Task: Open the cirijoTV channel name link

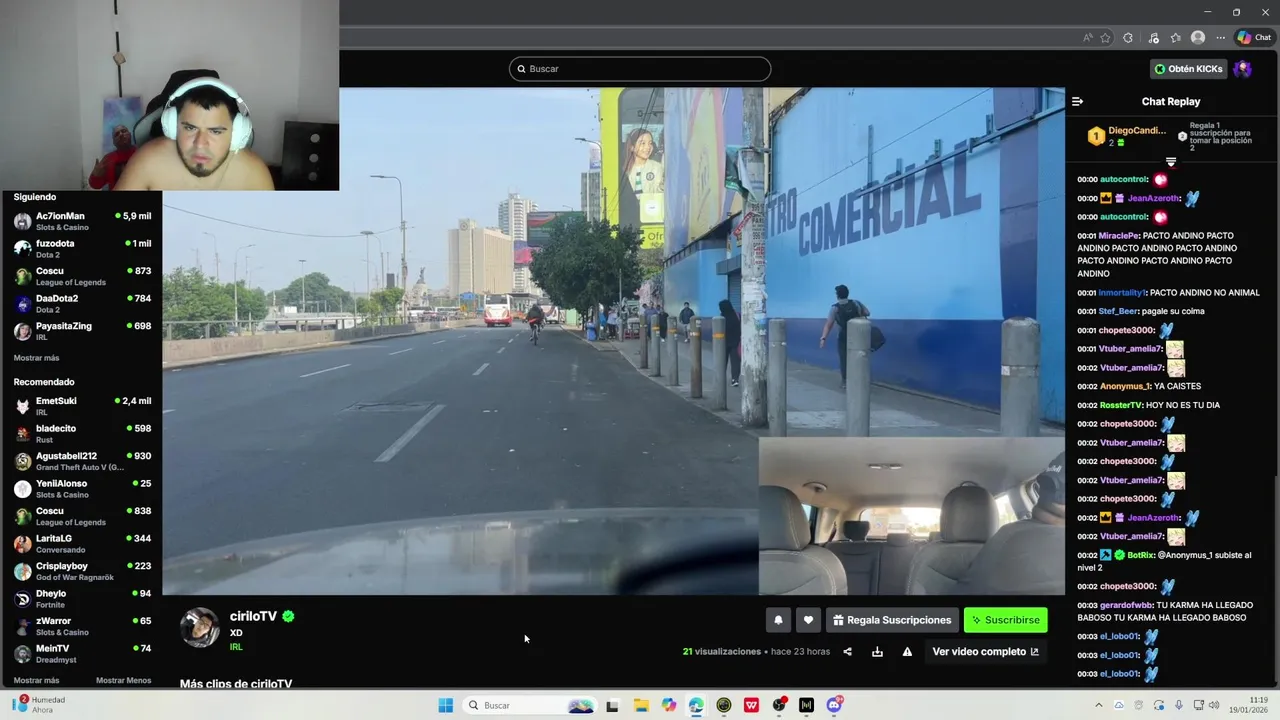Action: point(253,616)
